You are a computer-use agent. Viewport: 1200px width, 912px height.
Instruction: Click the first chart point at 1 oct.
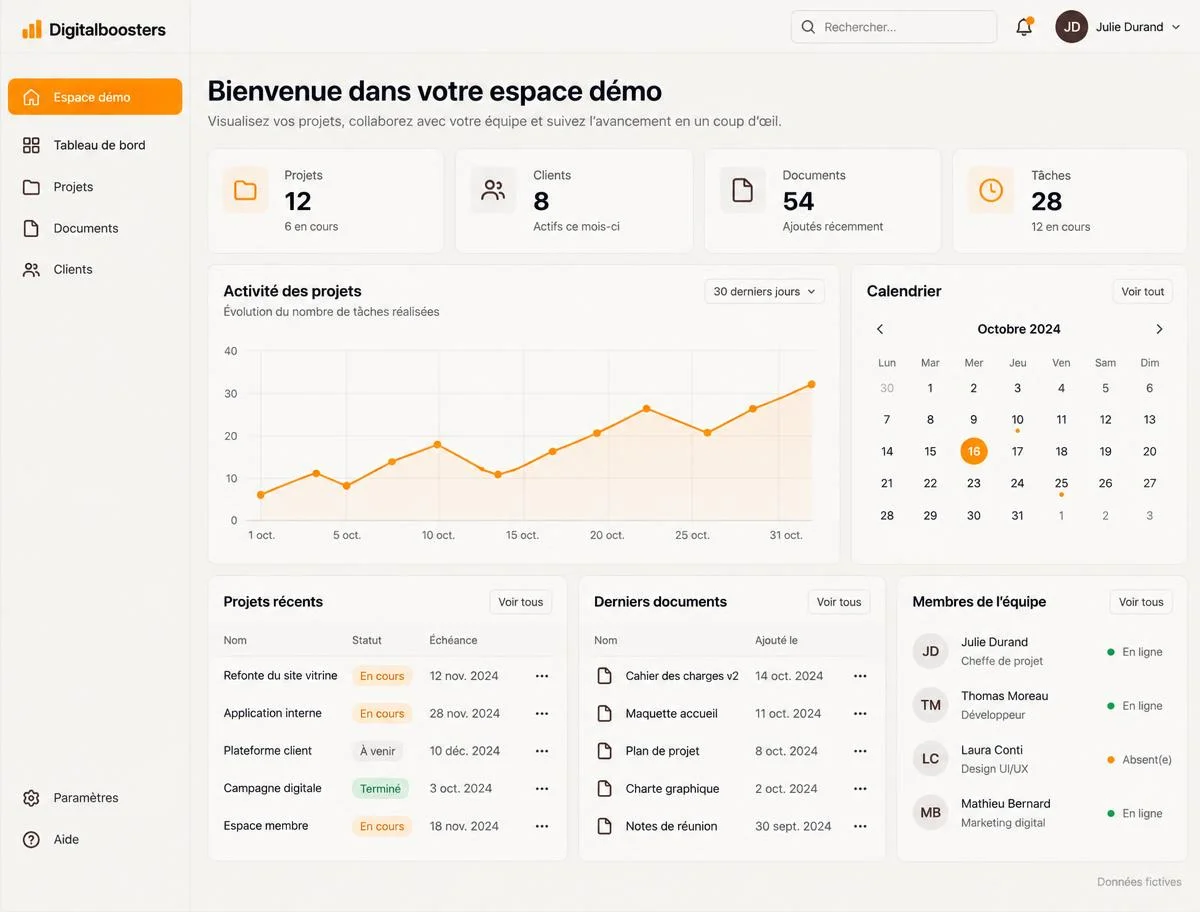click(261, 495)
